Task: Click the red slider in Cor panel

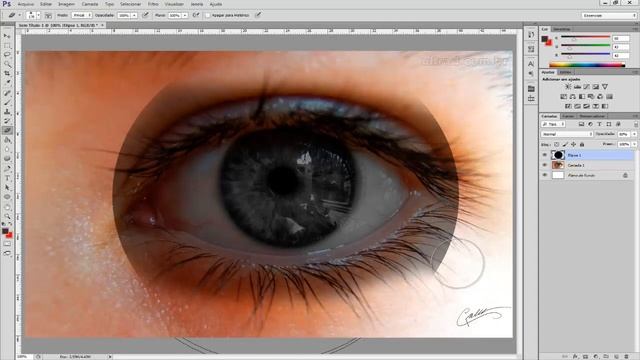Action: (x=585, y=38)
